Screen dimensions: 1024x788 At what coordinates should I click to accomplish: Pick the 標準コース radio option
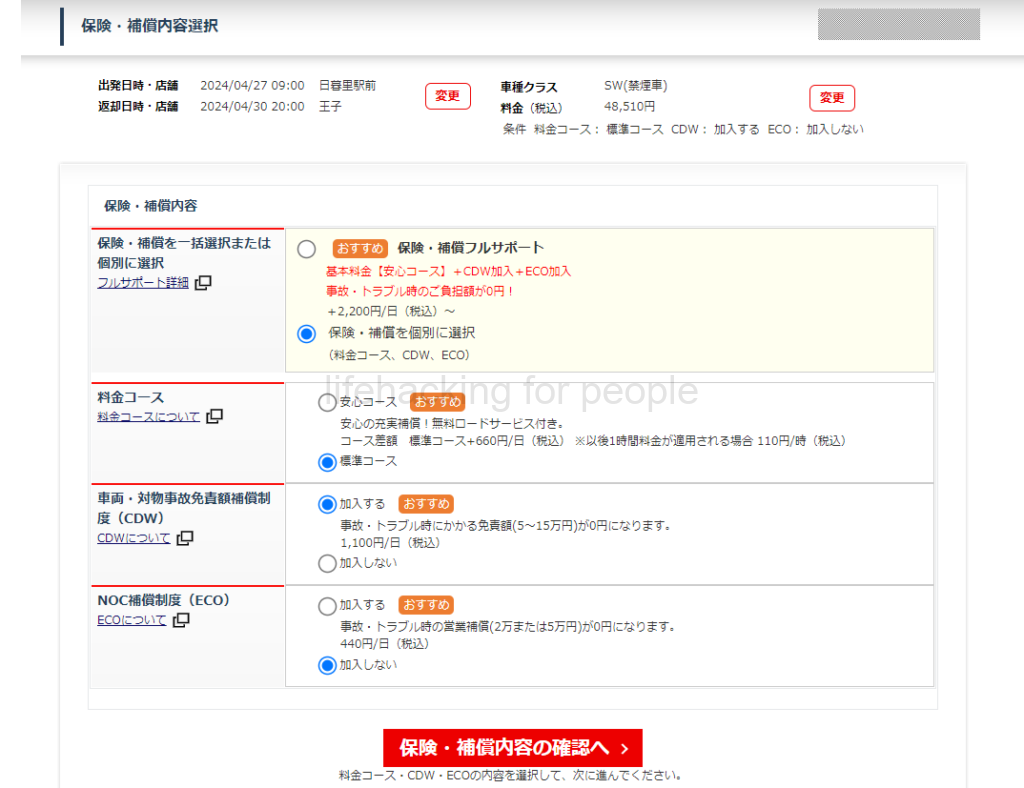click(327, 462)
